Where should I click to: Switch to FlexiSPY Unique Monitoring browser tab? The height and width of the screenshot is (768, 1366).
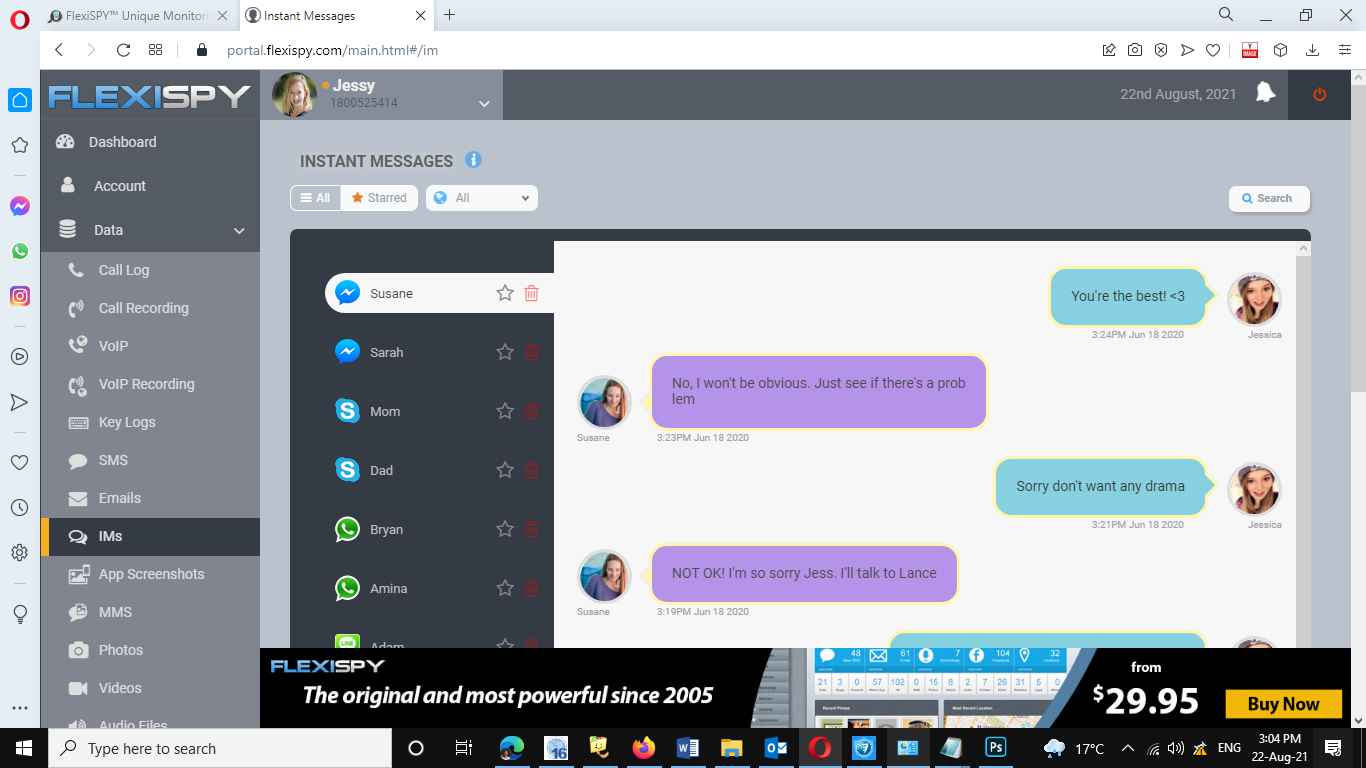click(x=138, y=16)
